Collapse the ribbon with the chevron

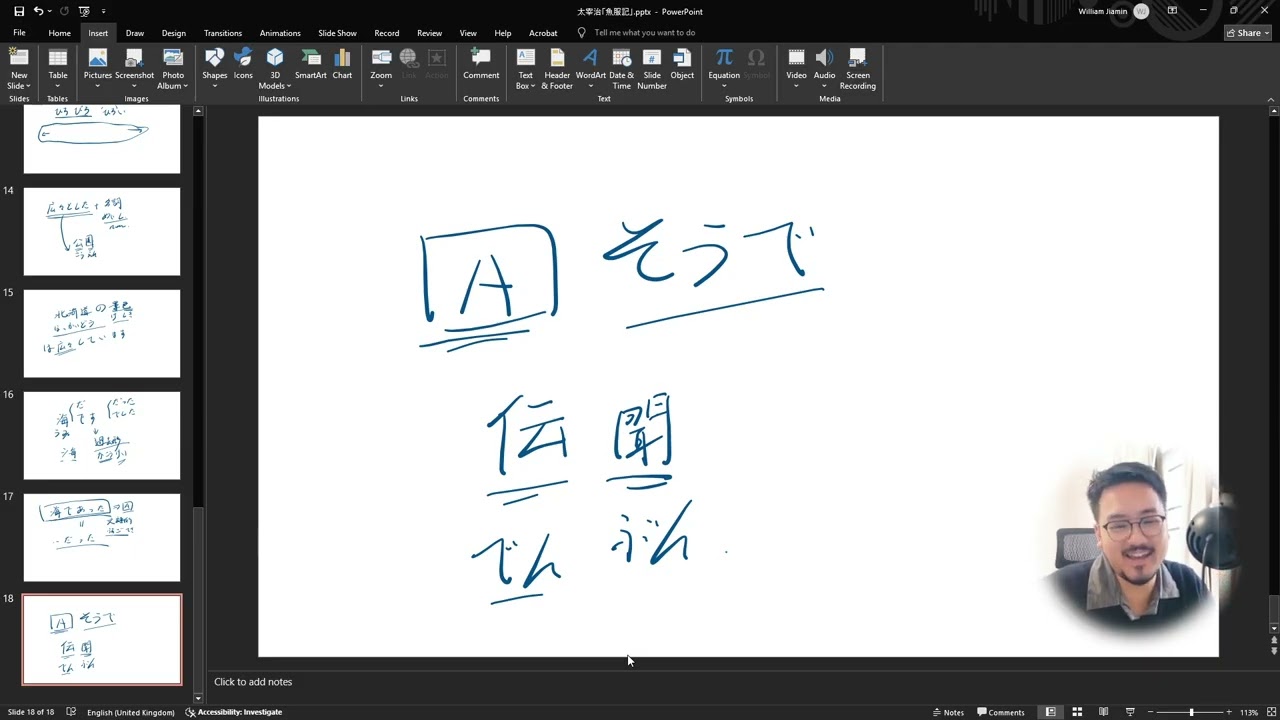[x=1271, y=99]
